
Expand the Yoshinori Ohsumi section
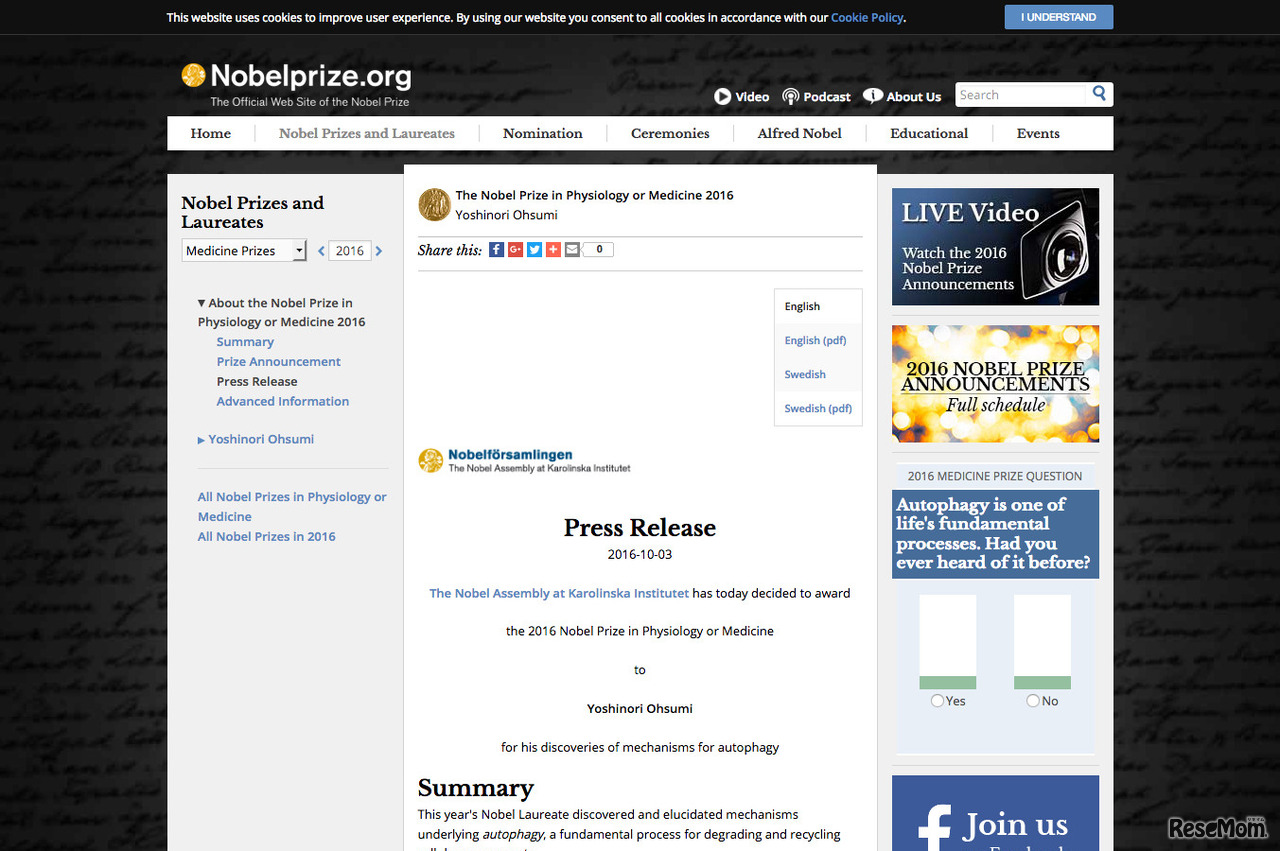point(201,440)
